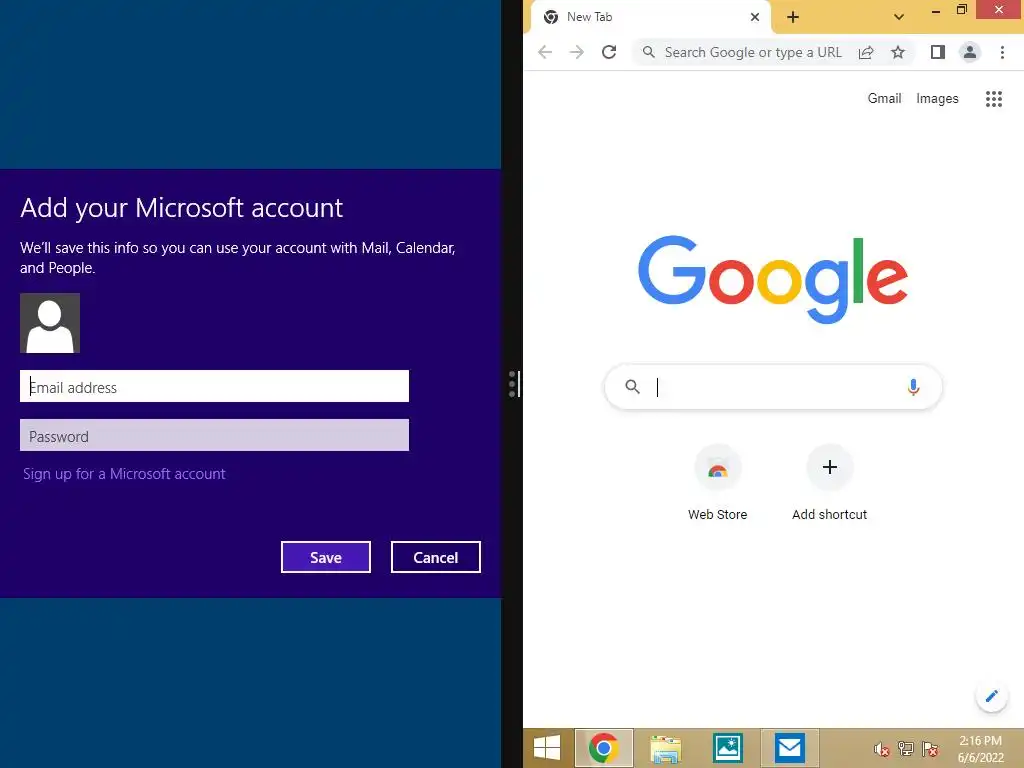Viewport: 1024px width, 768px height.
Task: Open the Chrome profile avatar
Action: [970, 52]
